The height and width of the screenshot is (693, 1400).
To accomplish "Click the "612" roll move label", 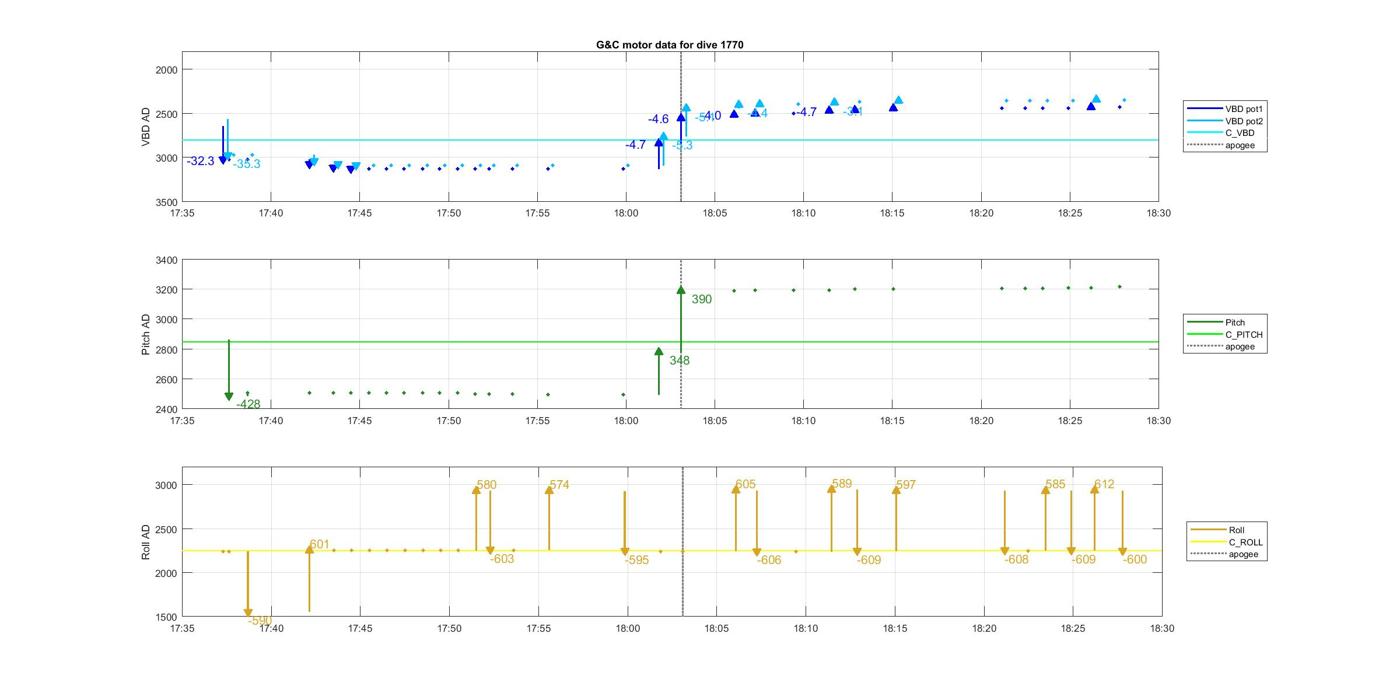I will coord(1104,485).
